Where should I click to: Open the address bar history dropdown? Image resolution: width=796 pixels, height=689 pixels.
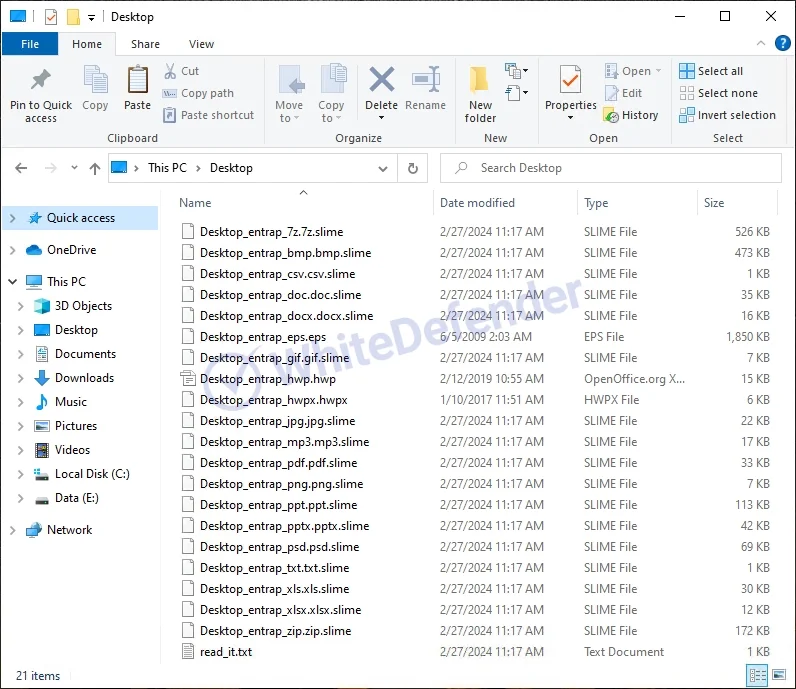pyautogui.click(x=383, y=168)
